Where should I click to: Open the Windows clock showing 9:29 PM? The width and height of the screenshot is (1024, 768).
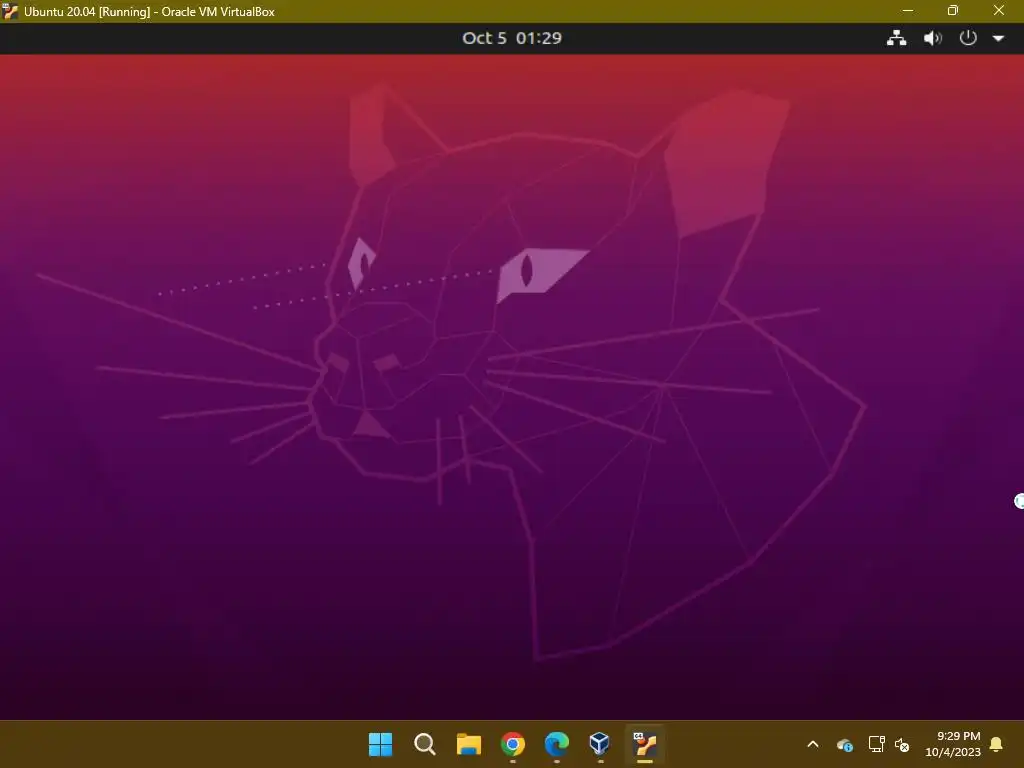click(953, 744)
